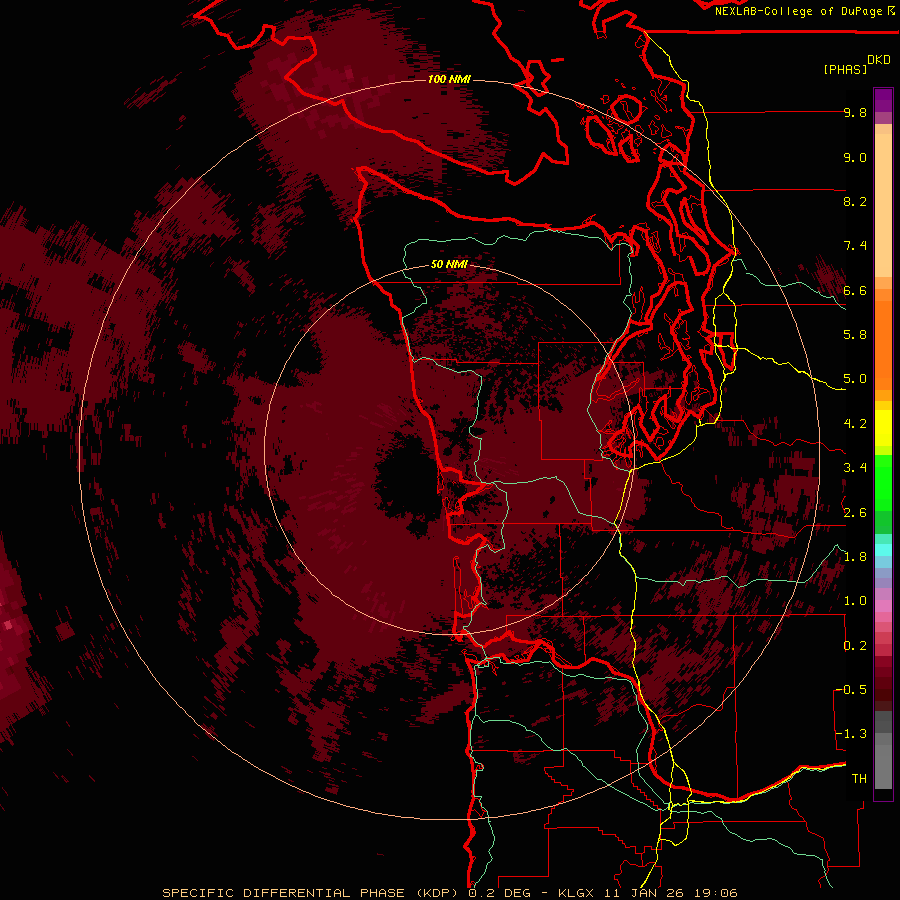This screenshot has width=900, height=900.
Task: Click the TH threshold label
Action: coord(859,779)
